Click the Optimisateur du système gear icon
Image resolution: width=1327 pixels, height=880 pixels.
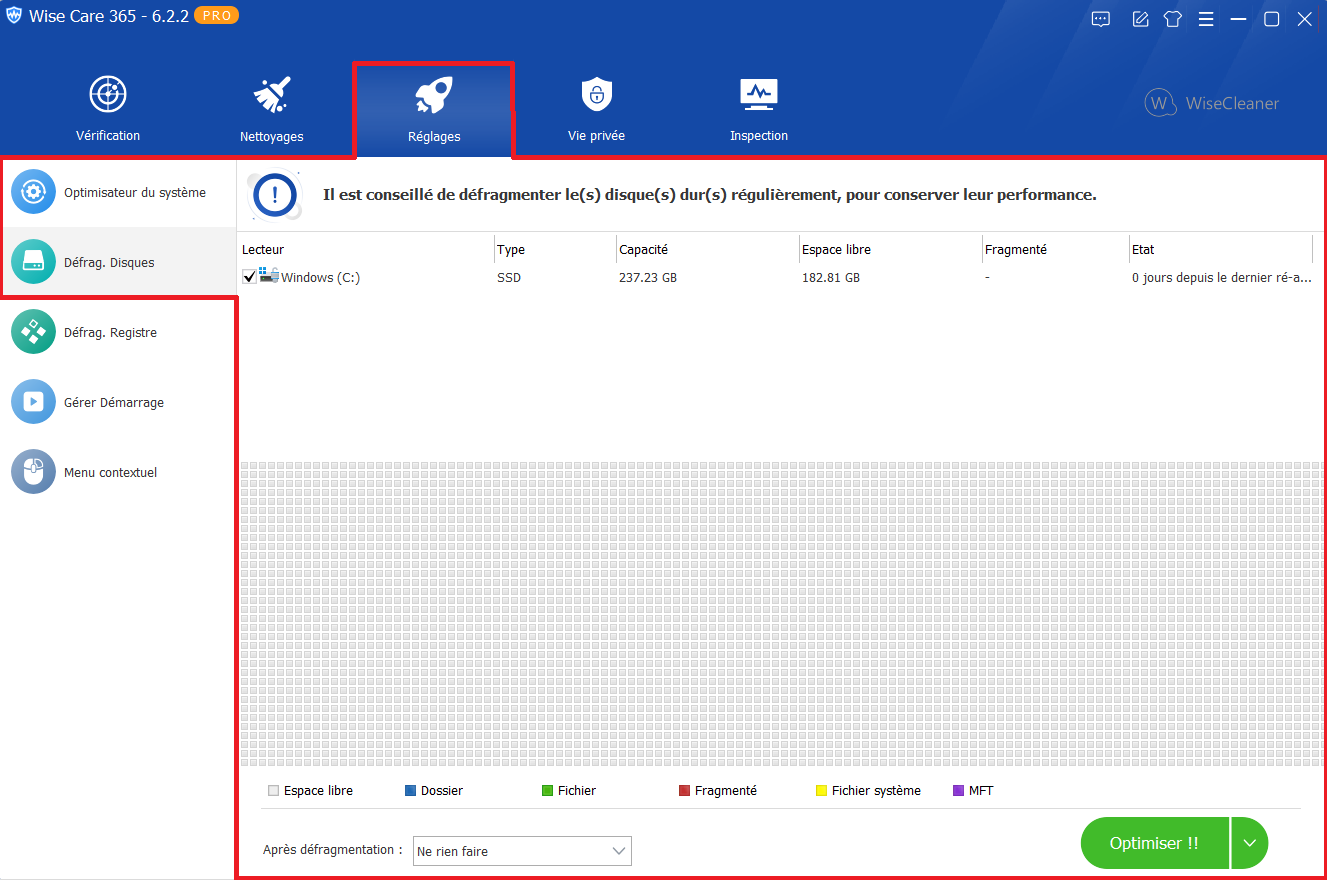click(34, 192)
